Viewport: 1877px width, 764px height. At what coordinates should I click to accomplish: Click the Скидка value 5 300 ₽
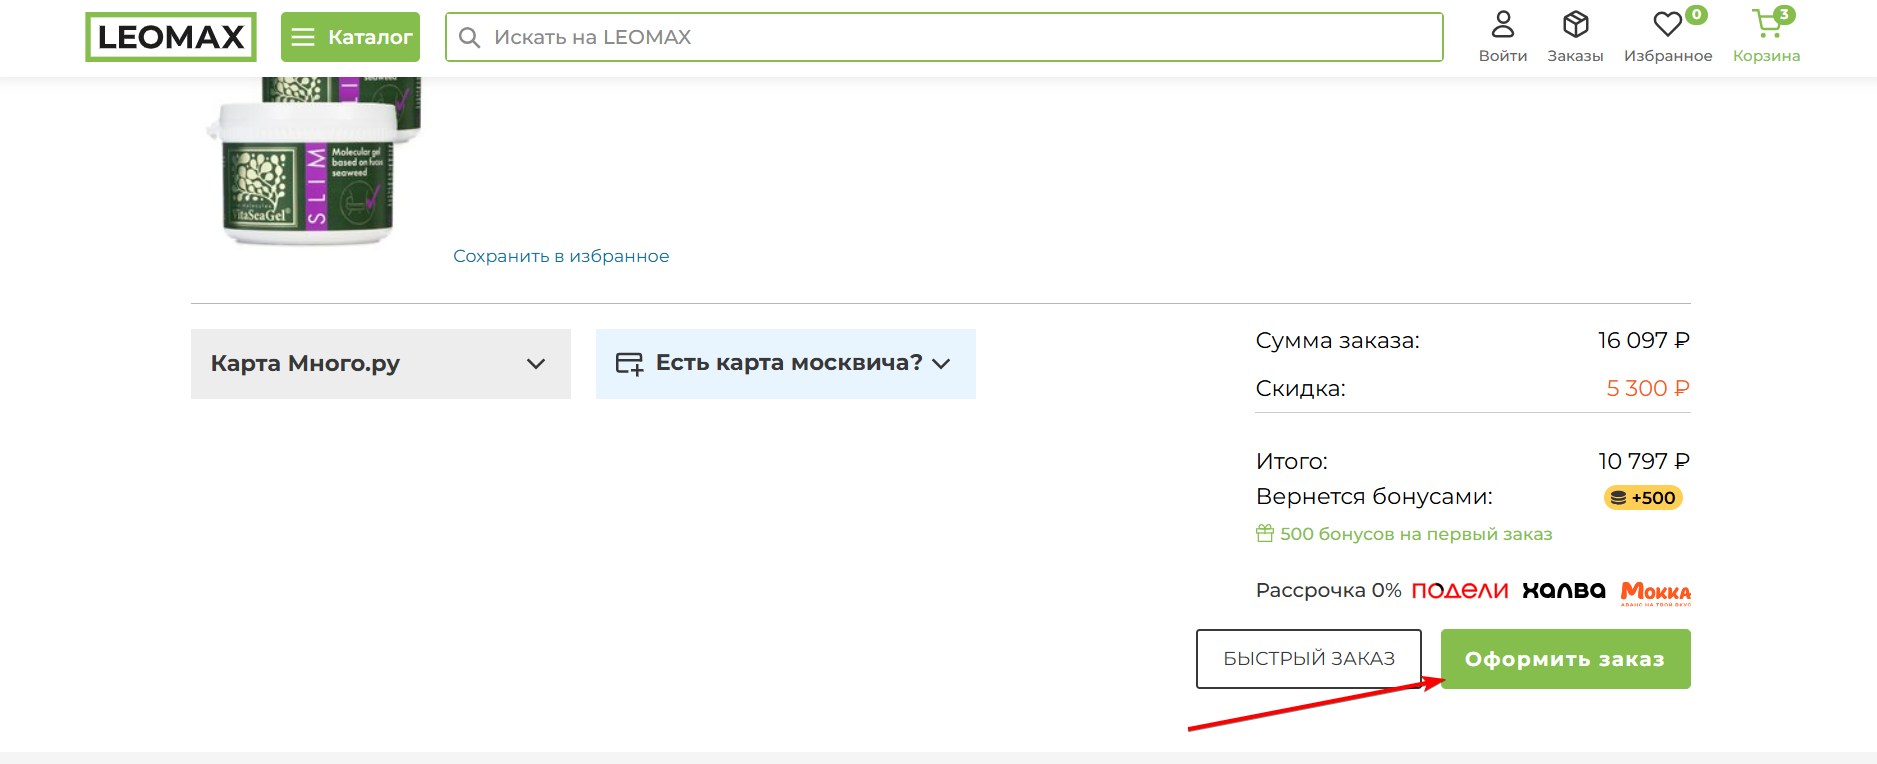tap(1648, 388)
